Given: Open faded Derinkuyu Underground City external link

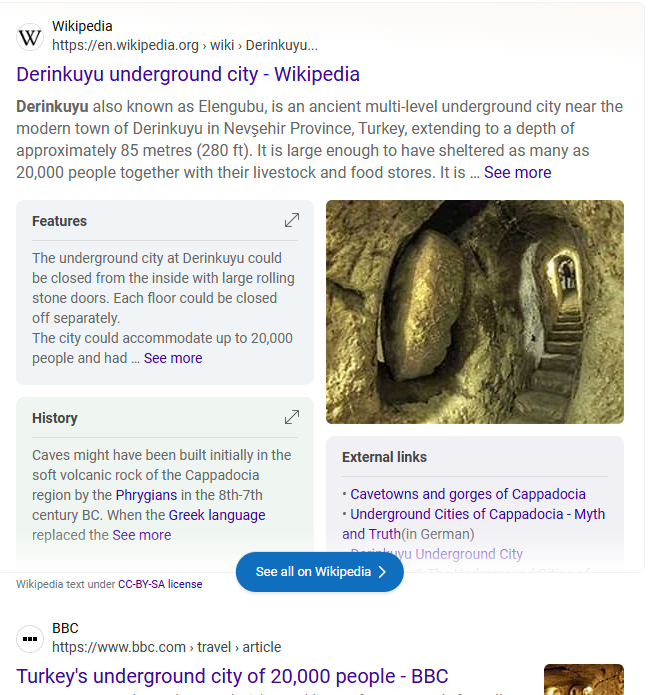Looking at the screenshot, I should pos(437,554).
